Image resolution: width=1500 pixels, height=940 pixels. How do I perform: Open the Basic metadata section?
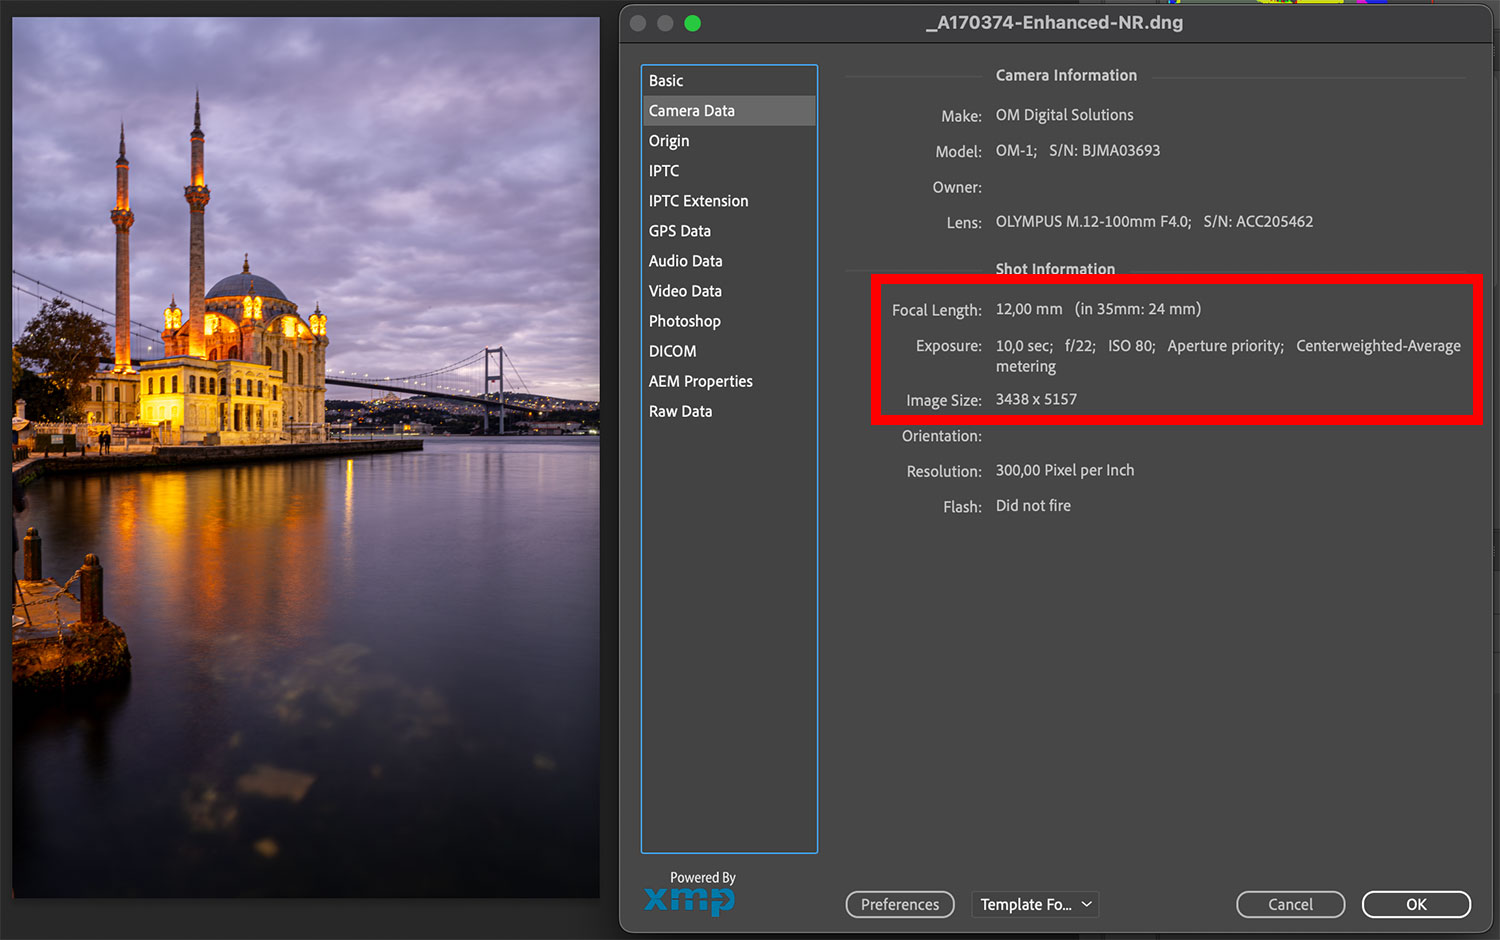tap(666, 81)
